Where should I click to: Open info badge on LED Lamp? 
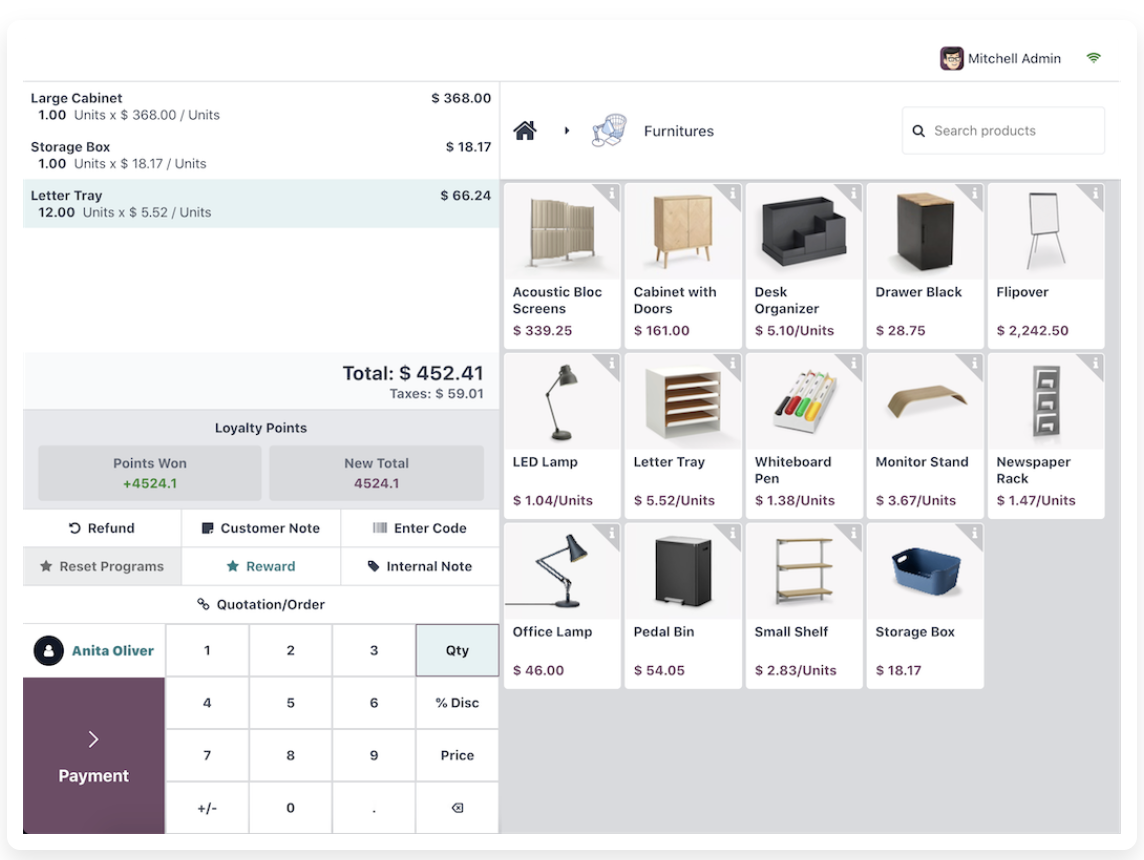(611, 363)
